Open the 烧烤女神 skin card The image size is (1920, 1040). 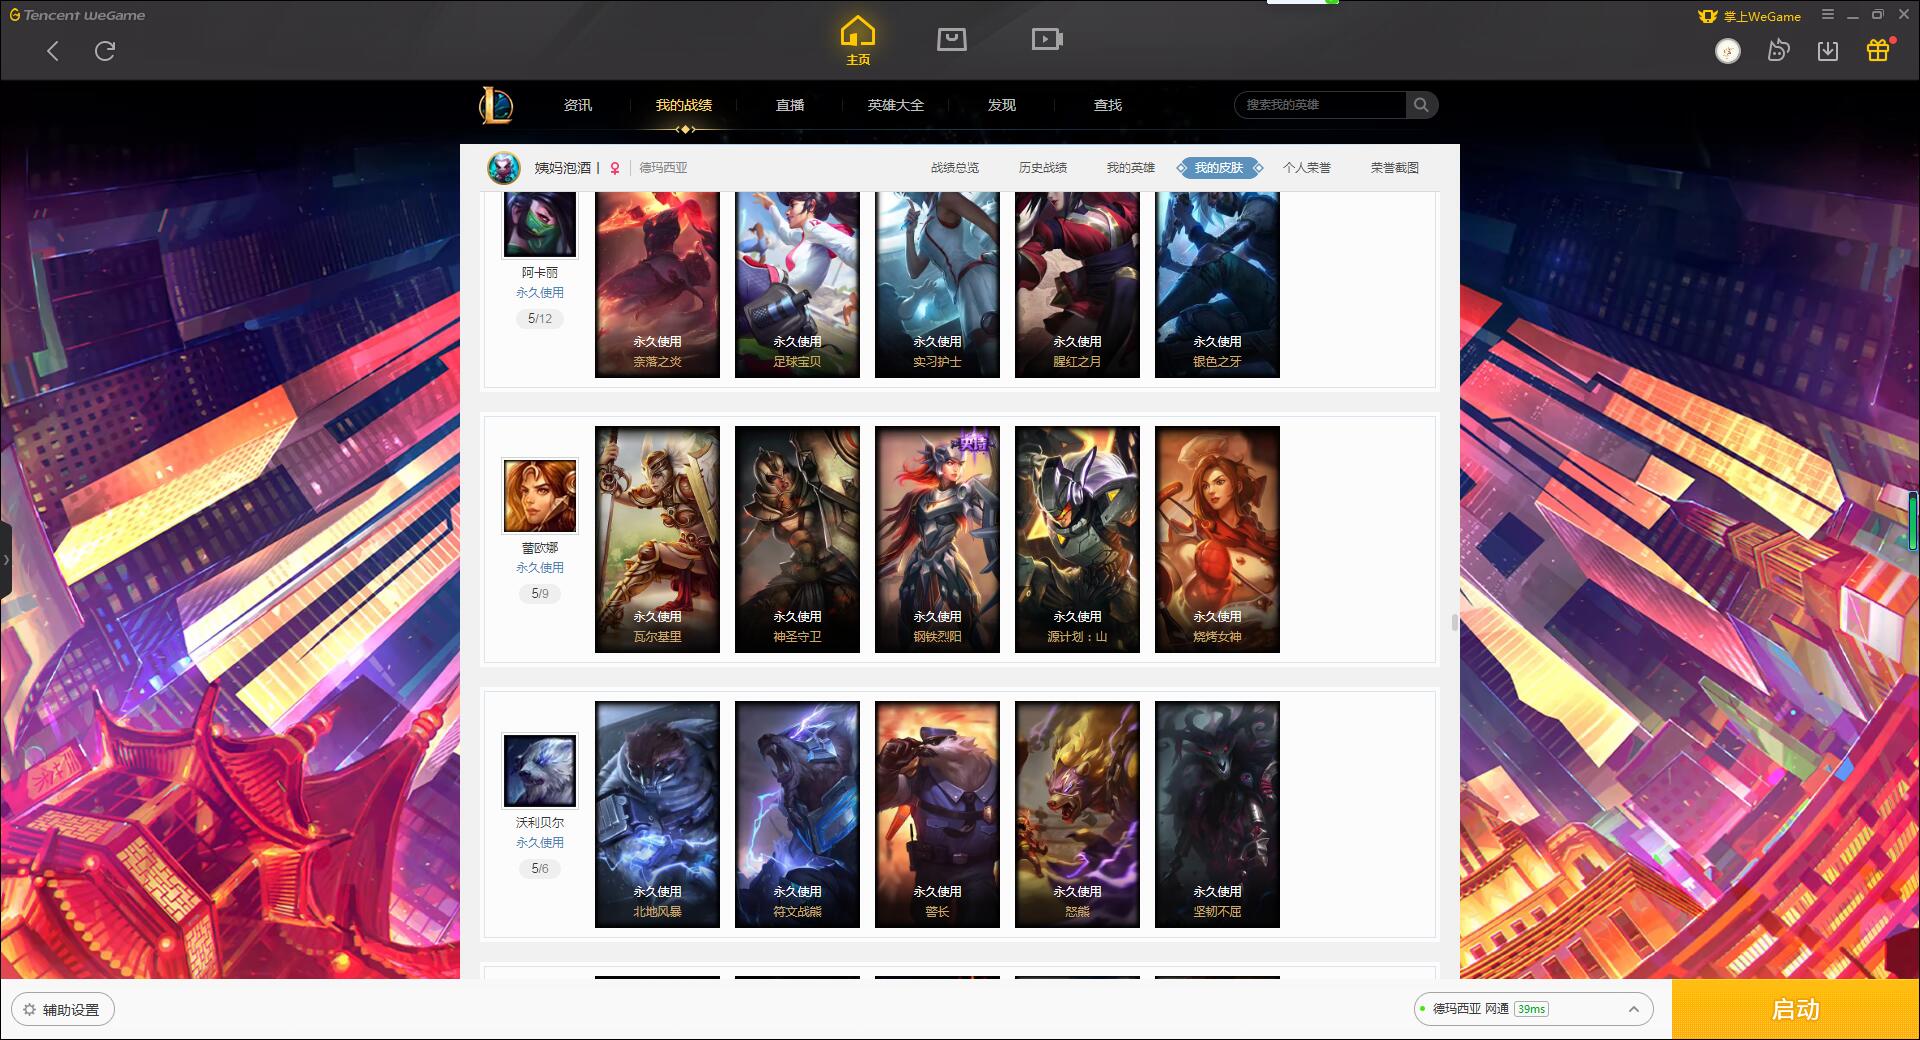pos(1217,540)
